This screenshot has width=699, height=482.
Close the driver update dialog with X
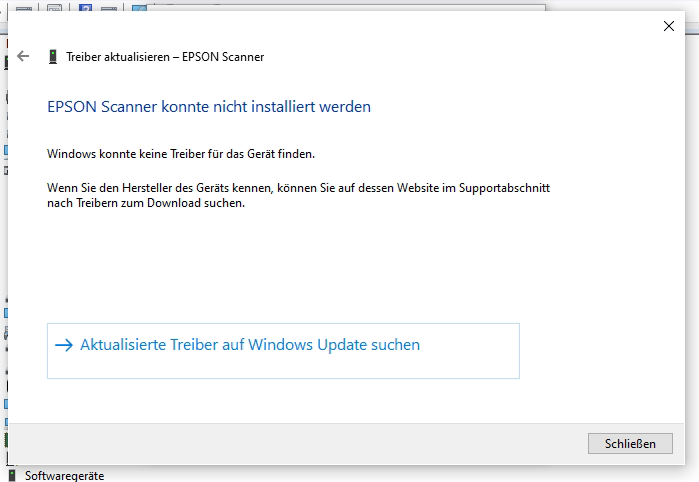point(669,26)
